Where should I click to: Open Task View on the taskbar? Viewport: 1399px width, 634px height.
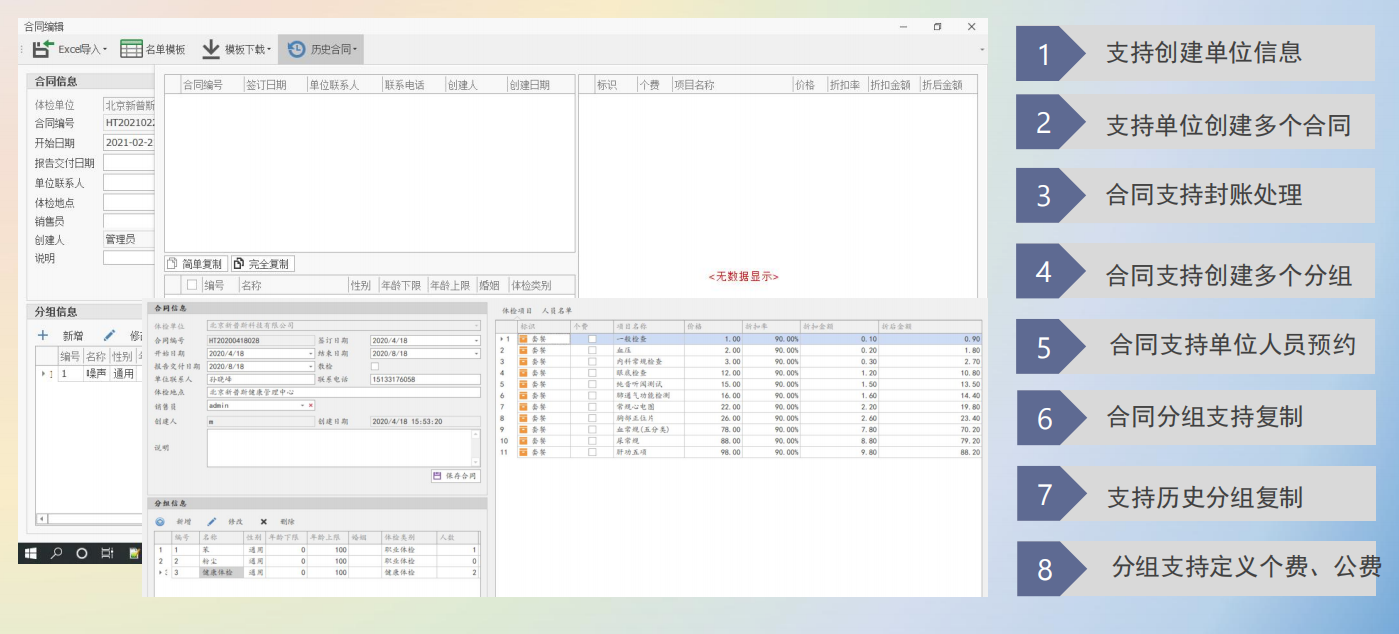coord(107,553)
